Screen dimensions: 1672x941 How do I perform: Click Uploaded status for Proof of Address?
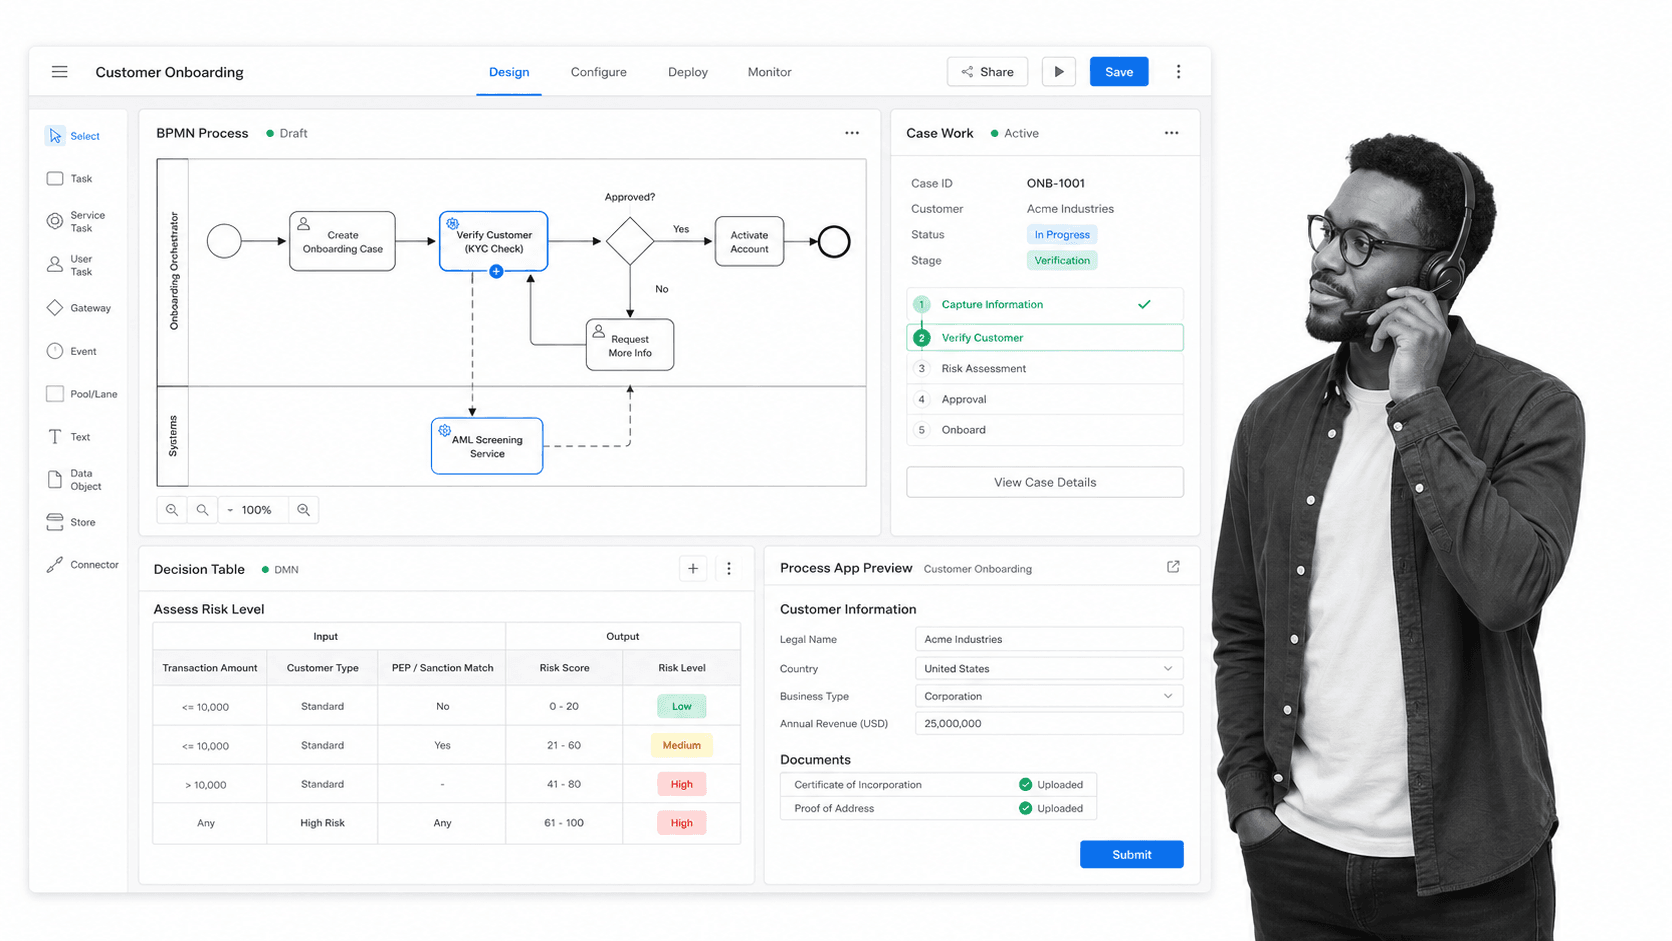coord(1051,808)
